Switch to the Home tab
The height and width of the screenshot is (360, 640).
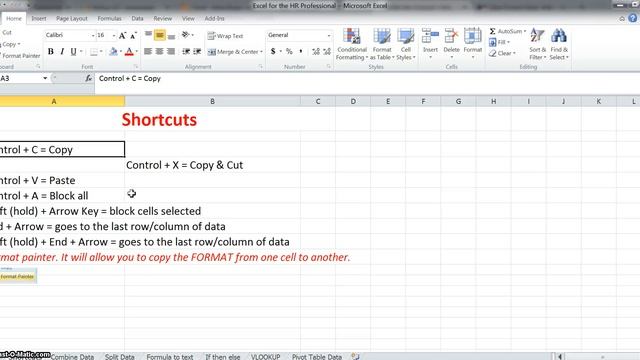click(13, 19)
